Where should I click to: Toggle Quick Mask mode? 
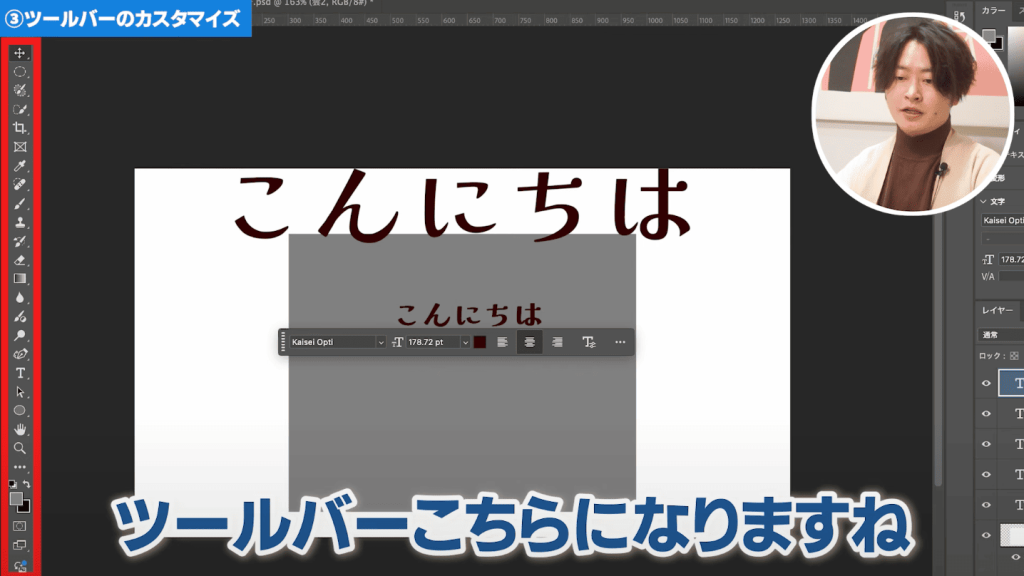[x=20, y=526]
